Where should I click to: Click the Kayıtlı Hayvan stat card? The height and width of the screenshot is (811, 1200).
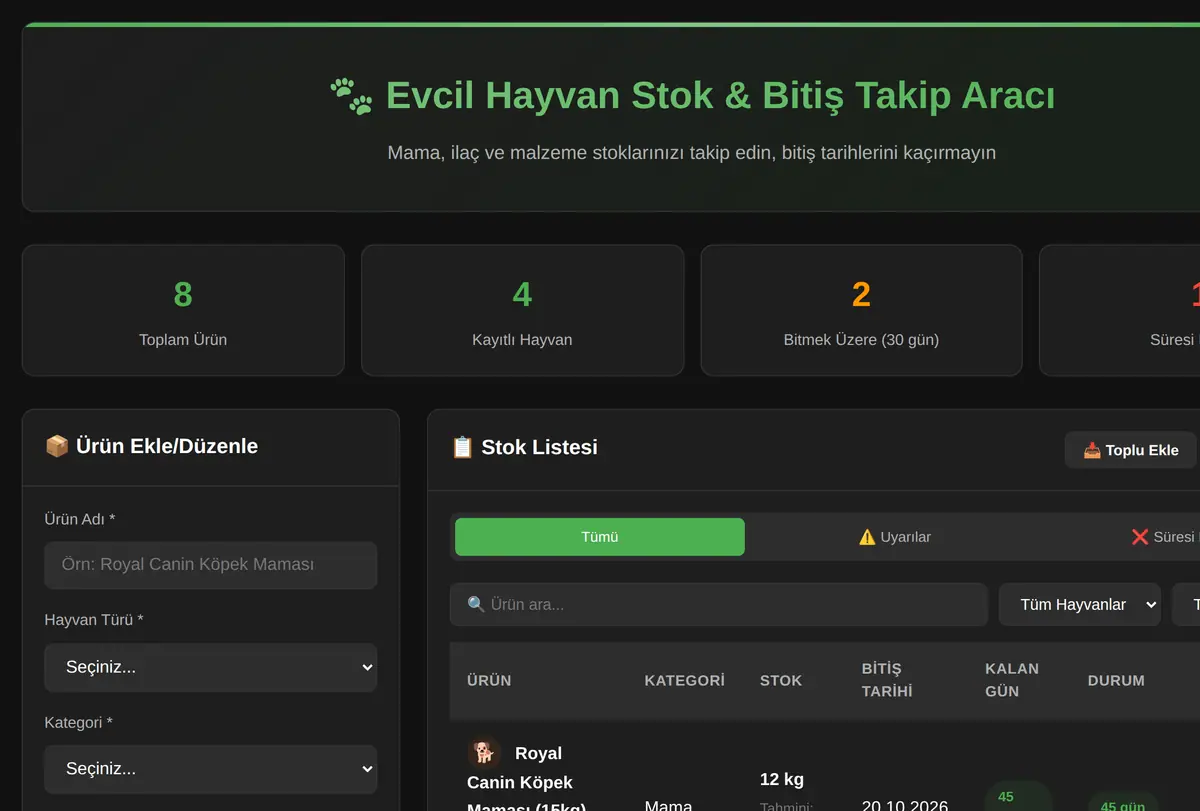coord(522,310)
